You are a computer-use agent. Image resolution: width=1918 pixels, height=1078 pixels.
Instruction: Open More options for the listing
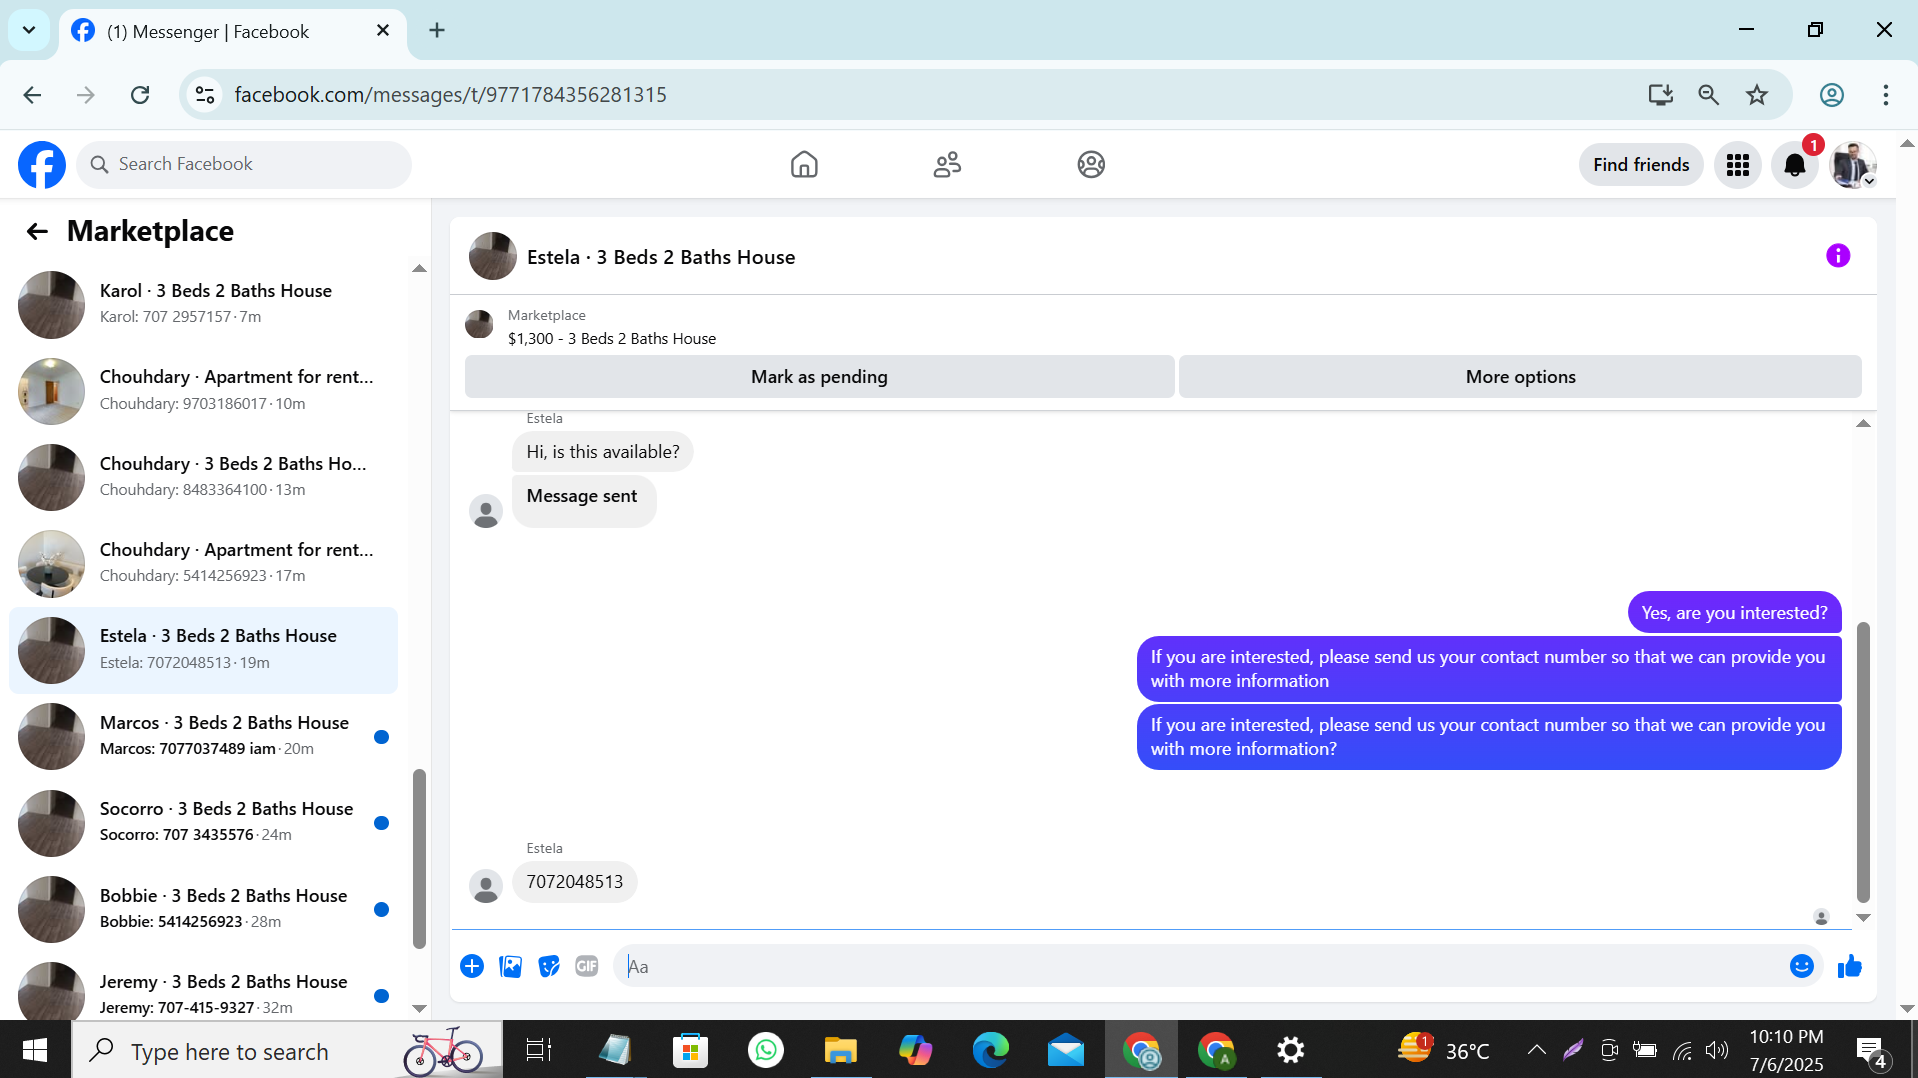point(1520,377)
